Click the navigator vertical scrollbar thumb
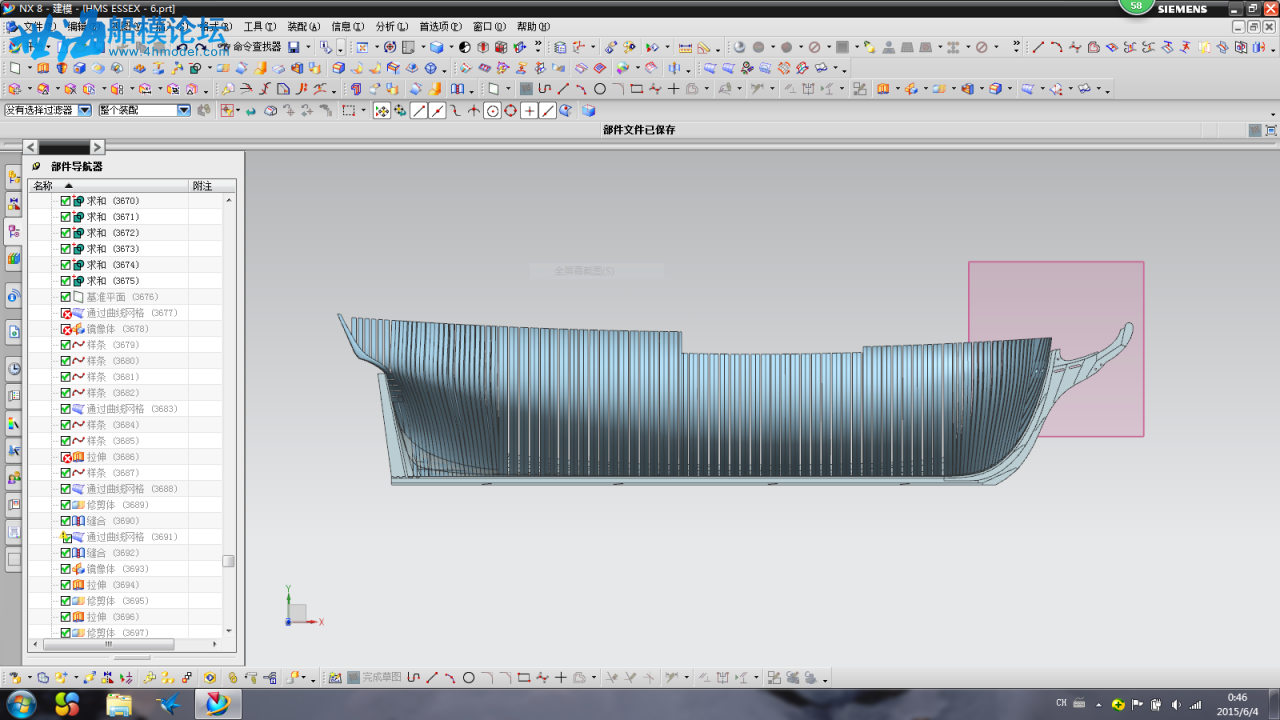This screenshot has width=1280, height=720. coord(229,561)
